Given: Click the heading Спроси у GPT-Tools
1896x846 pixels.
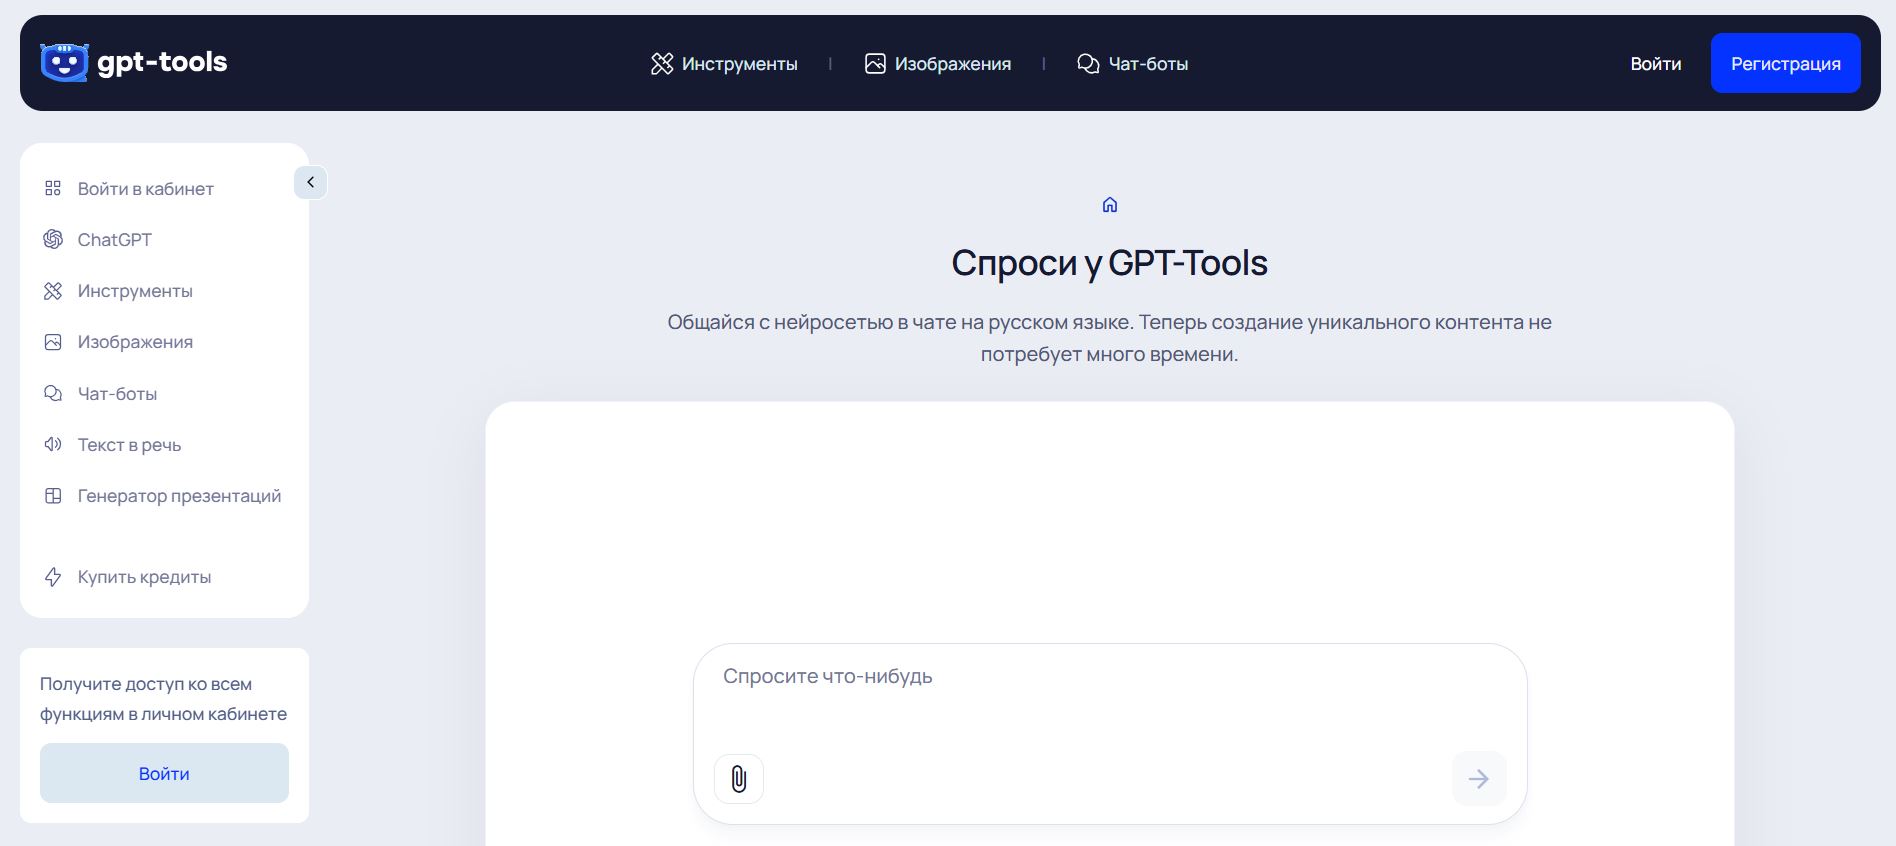Looking at the screenshot, I should 1110,263.
